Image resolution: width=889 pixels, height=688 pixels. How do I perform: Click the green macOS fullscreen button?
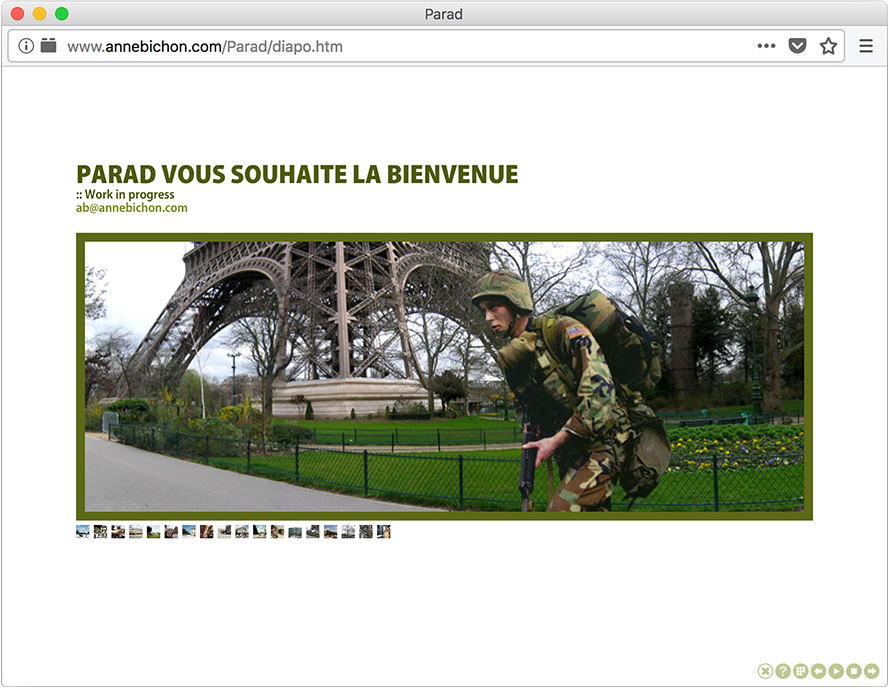pyautogui.click(x=61, y=14)
